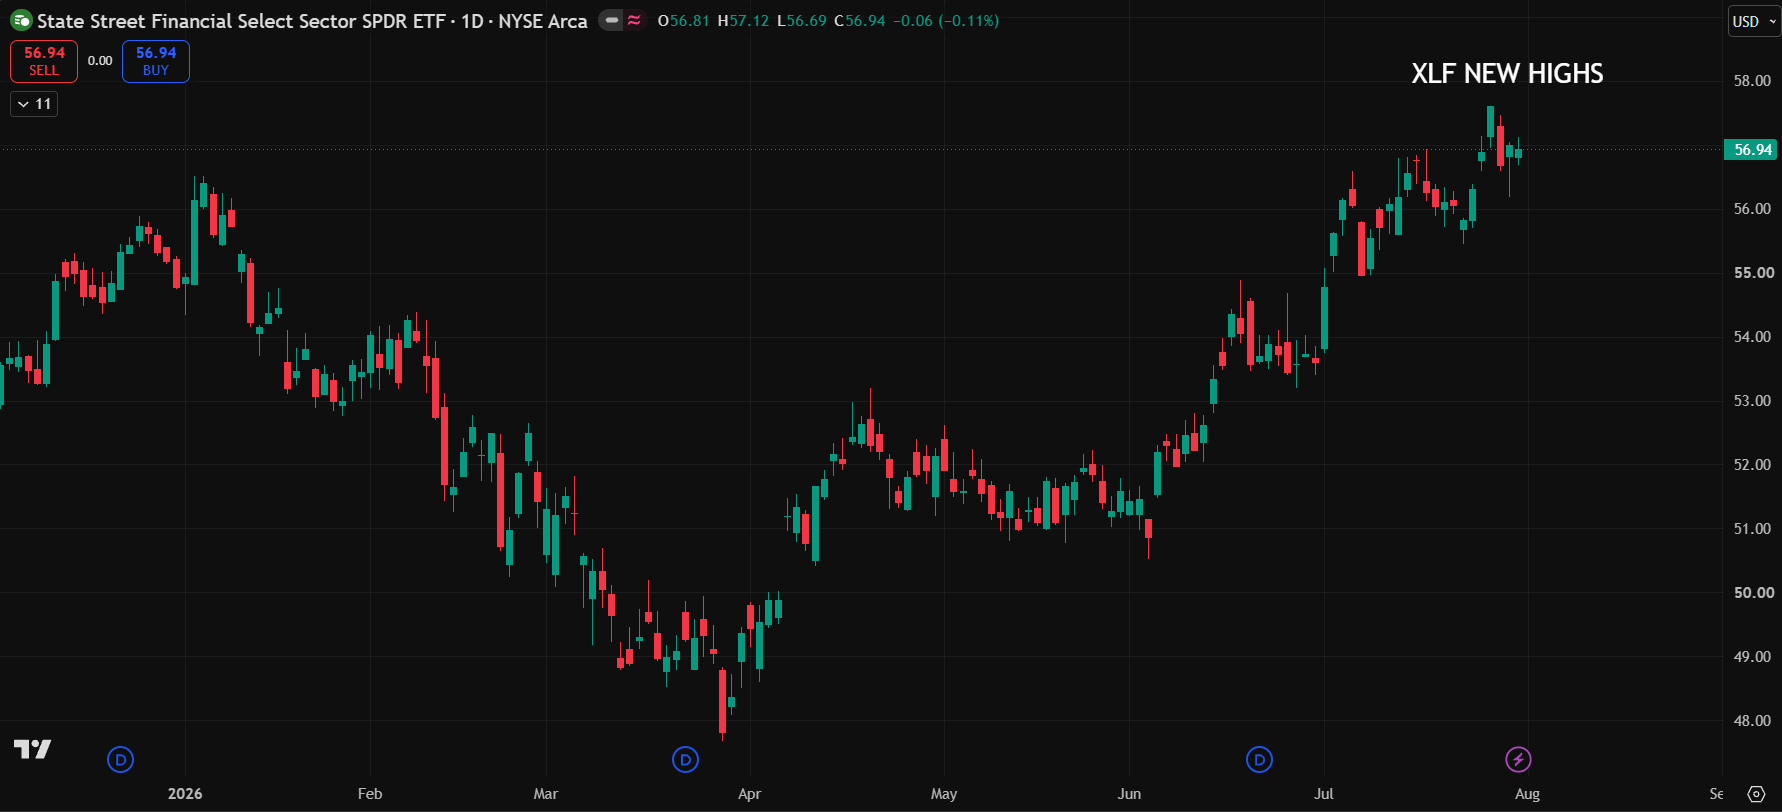Click the 2026 time axis label

pos(185,794)
